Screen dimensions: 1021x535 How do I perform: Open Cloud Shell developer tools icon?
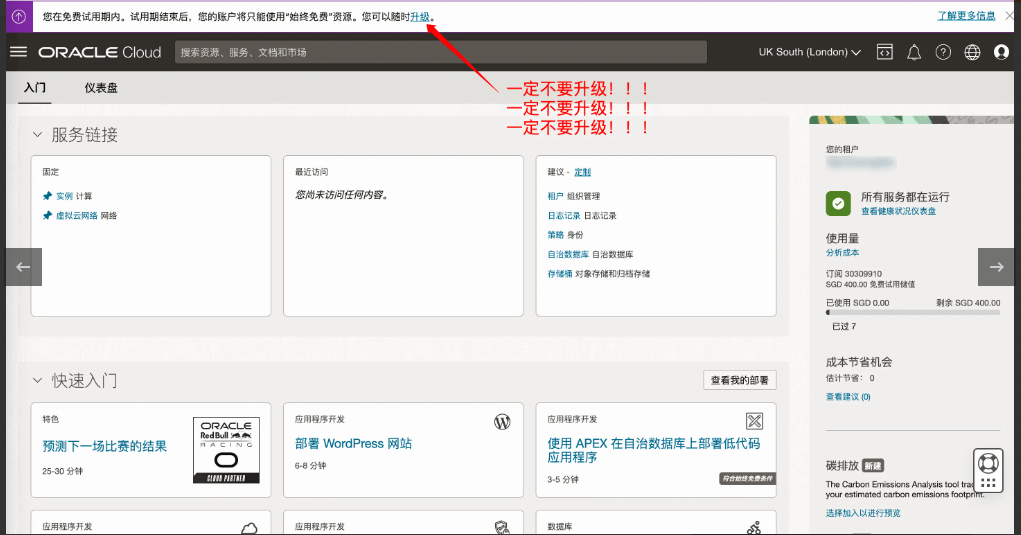click(885, 52)
